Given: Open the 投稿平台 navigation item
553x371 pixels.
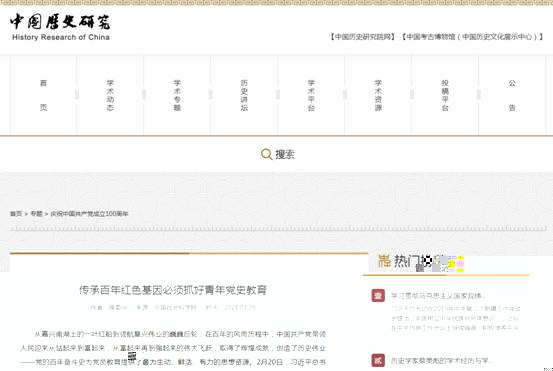Looking at the screenshot, I should 445,95.
